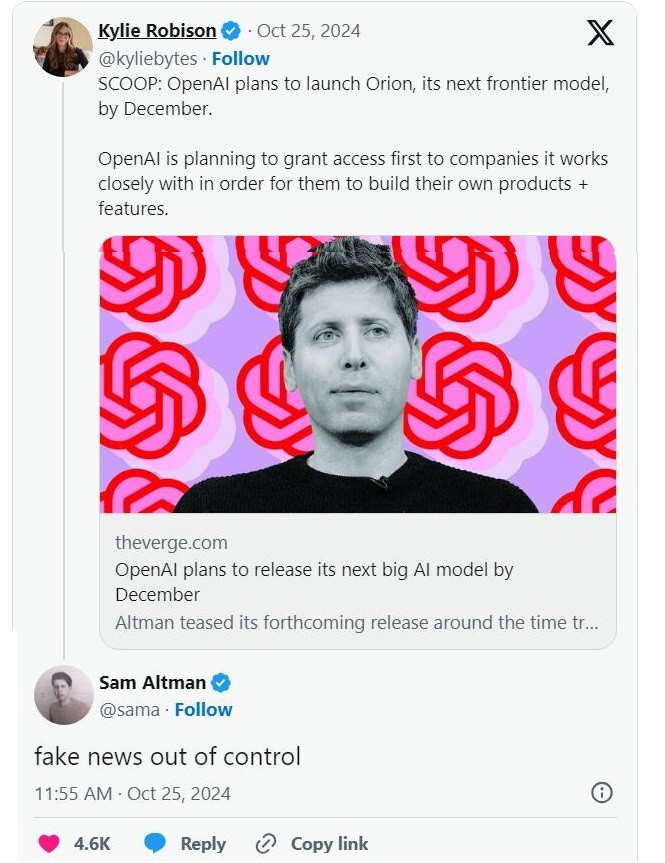The height and width of the screenshot is (863, 665).
Task: Open The Verge article preview image
Action: coord(357,374)
